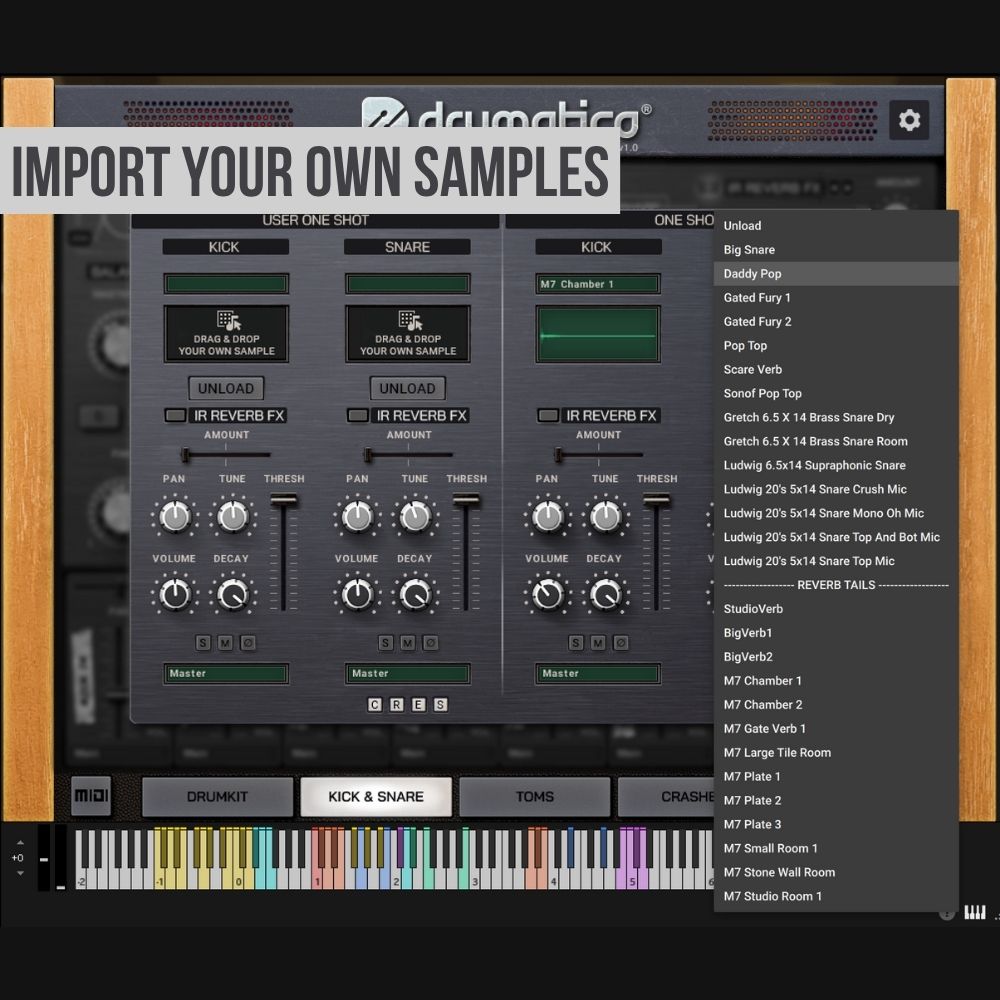This screenshot has width=1000, height=1000.
Task: Click the one shot kick waveform display
Action: [x=597, y=334]
